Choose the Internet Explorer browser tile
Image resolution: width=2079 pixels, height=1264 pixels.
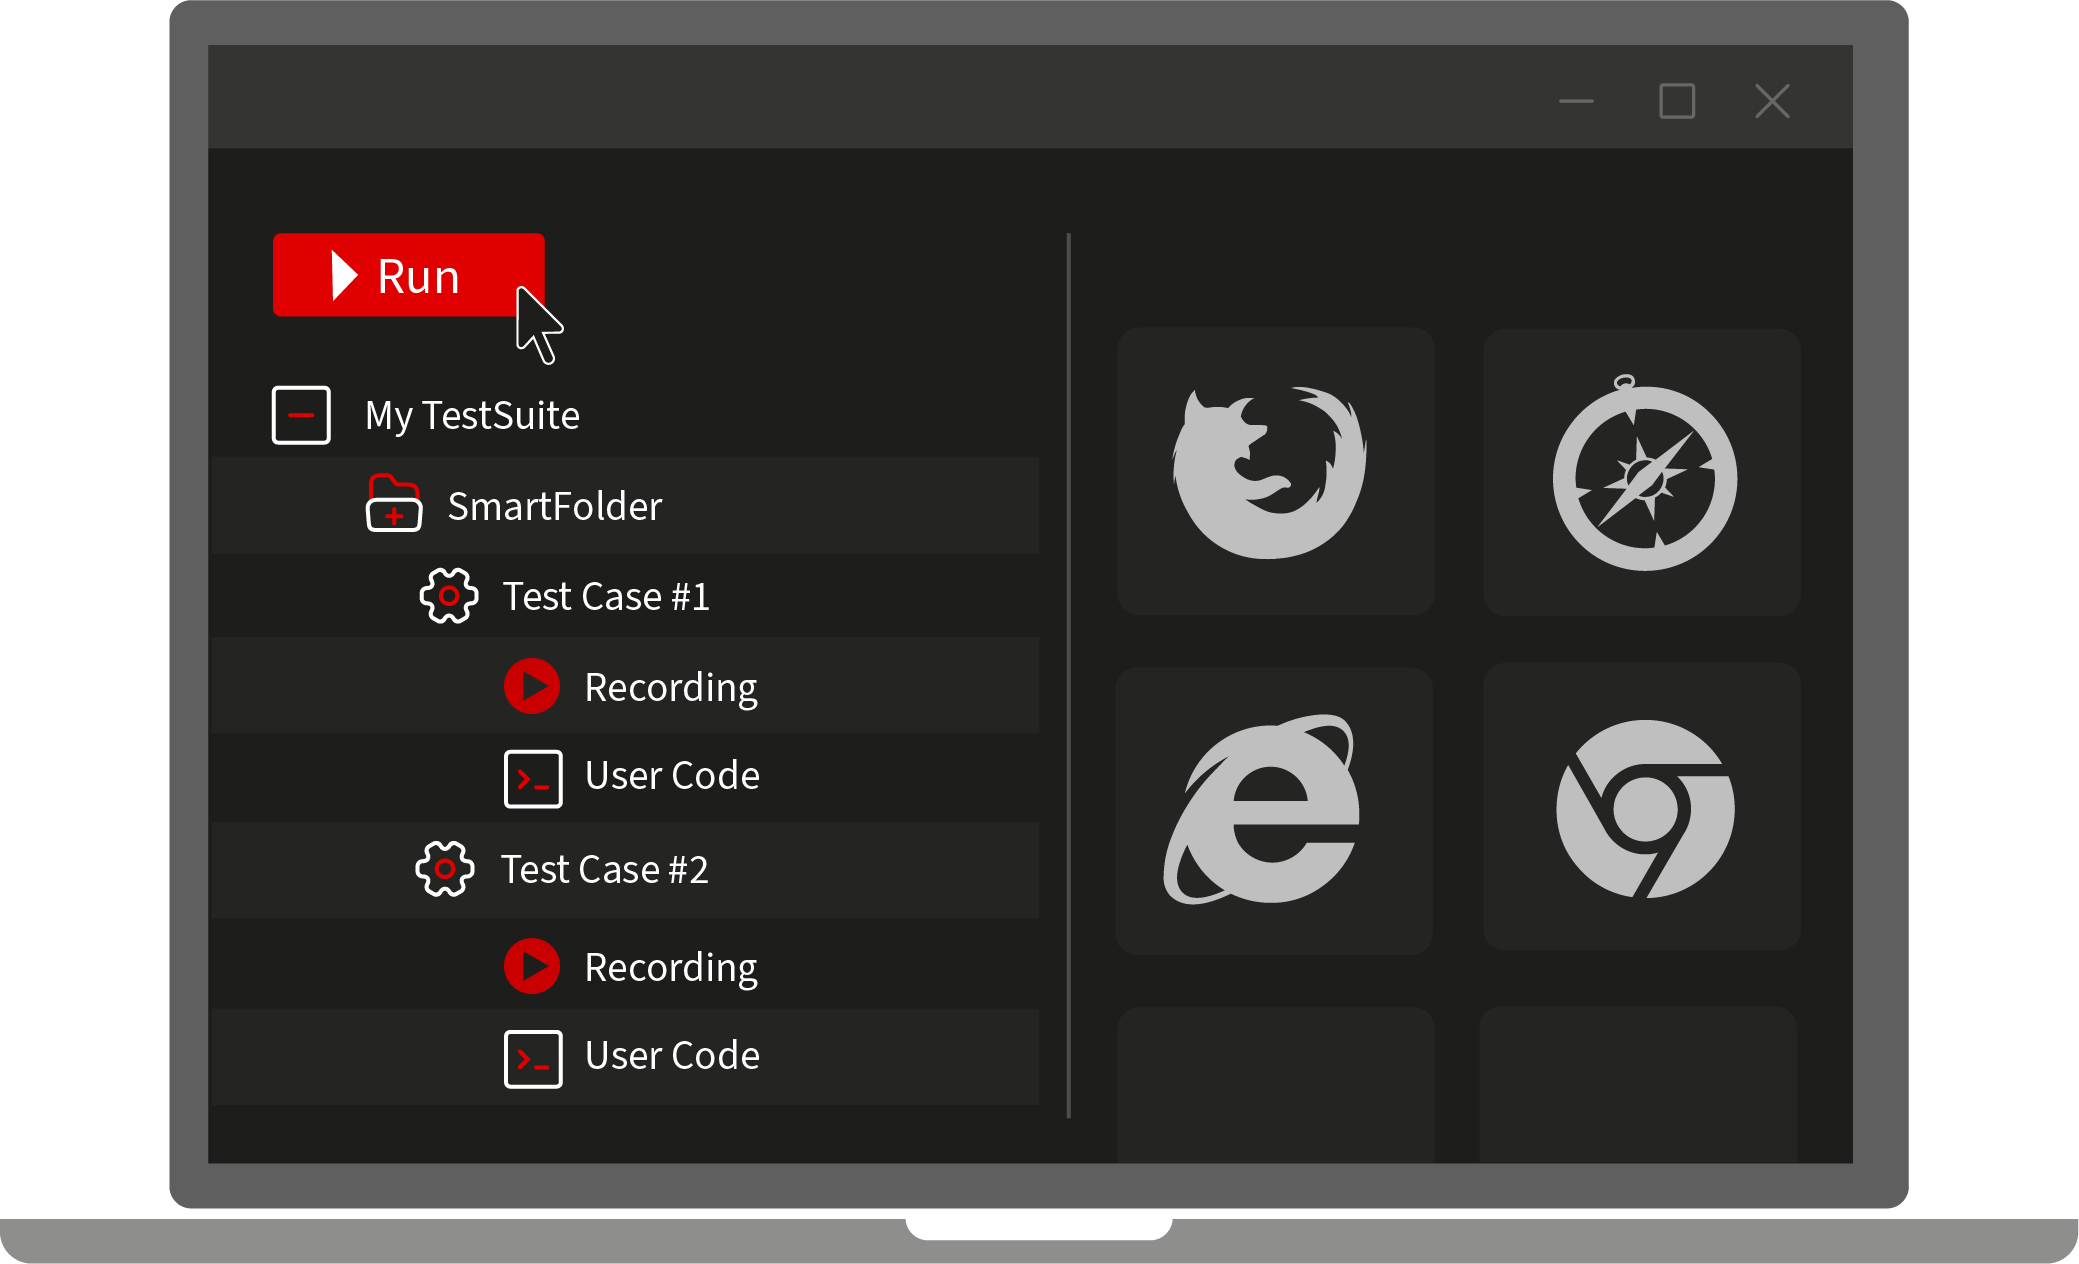[x=1274, y=811]
